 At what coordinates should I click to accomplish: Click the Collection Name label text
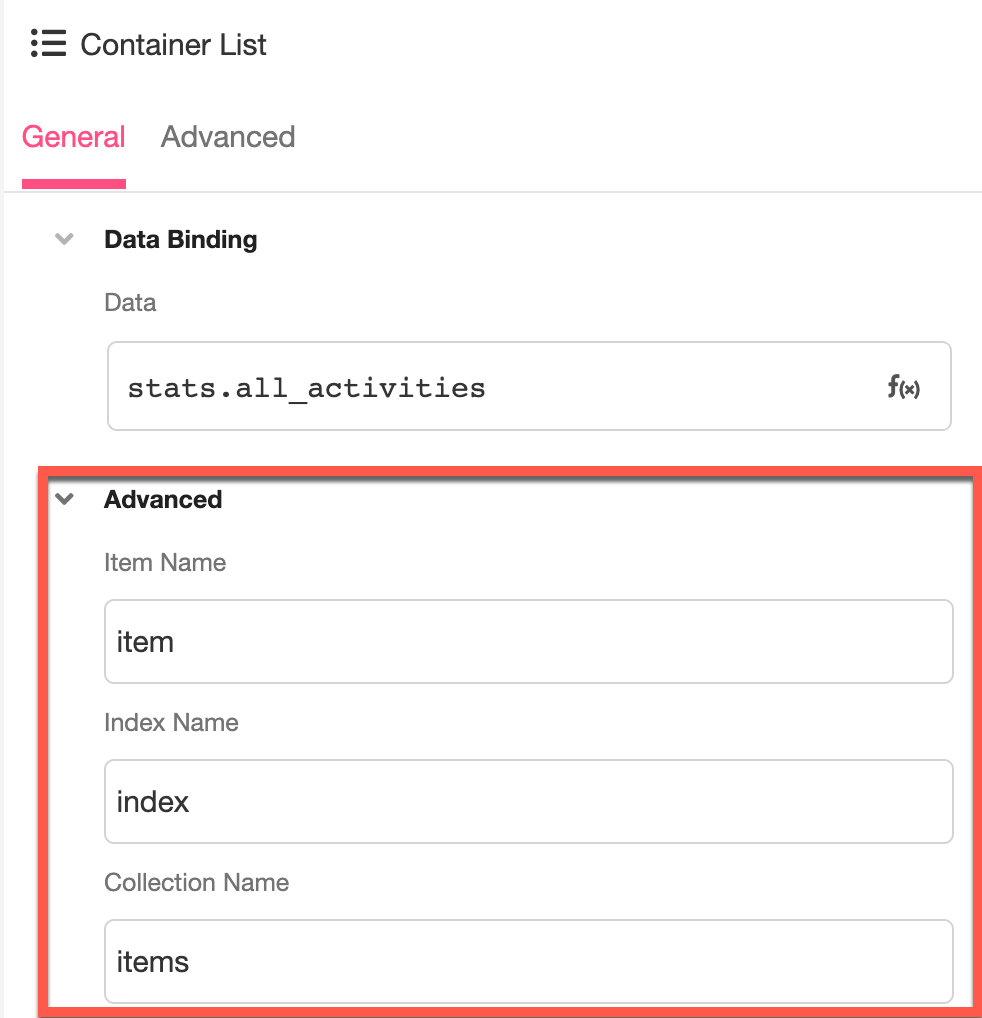(196, 882)
